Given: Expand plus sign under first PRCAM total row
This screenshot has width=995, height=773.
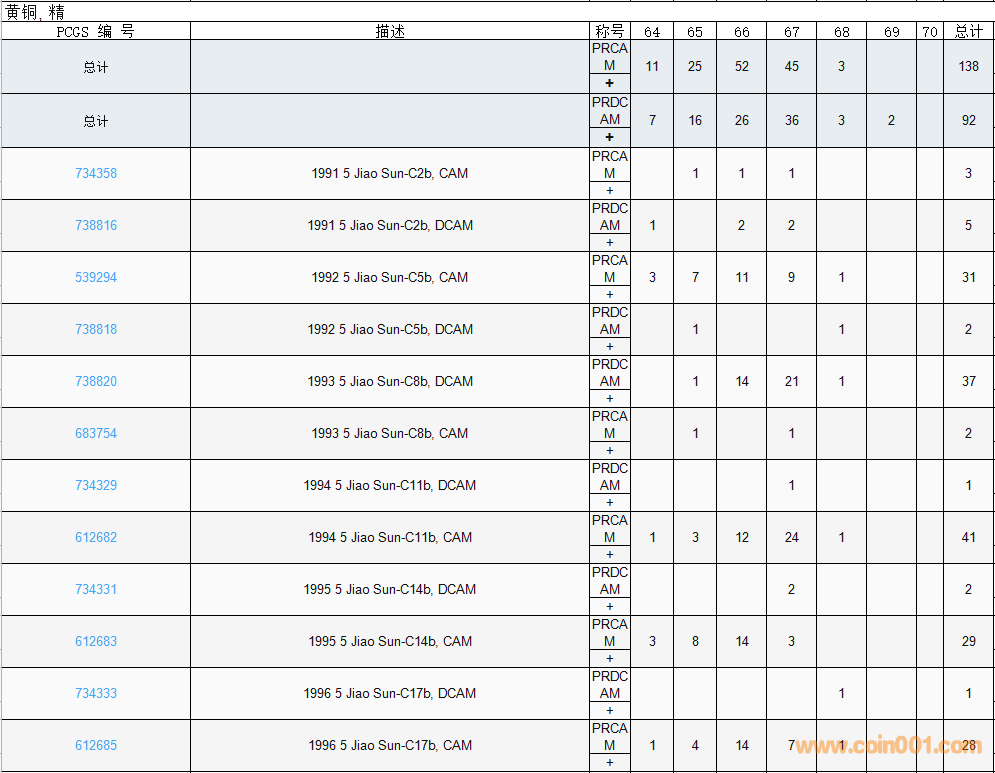Looking at the screenshot, I should 610,83.
